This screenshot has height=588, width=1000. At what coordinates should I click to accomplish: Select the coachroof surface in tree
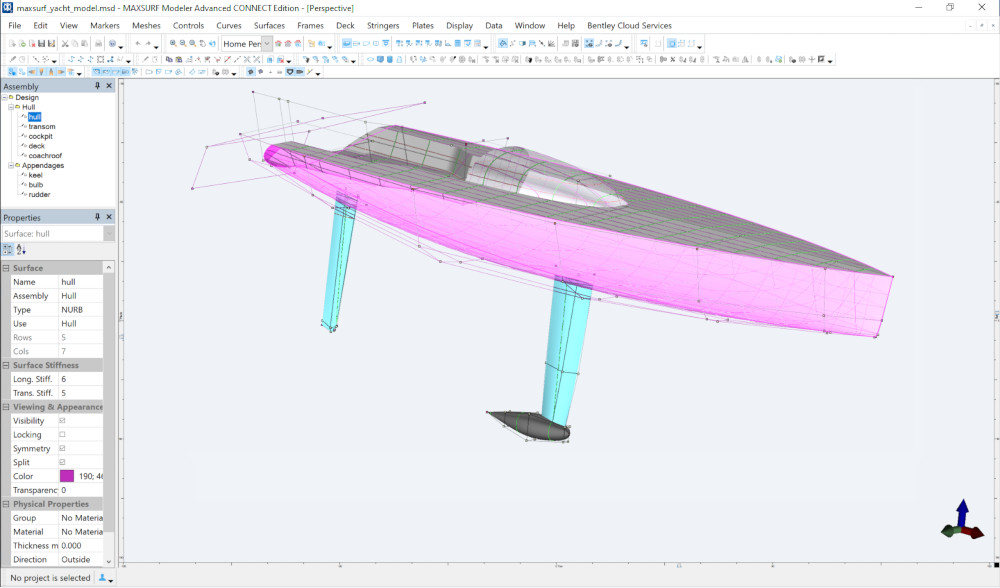coord(45,156)
